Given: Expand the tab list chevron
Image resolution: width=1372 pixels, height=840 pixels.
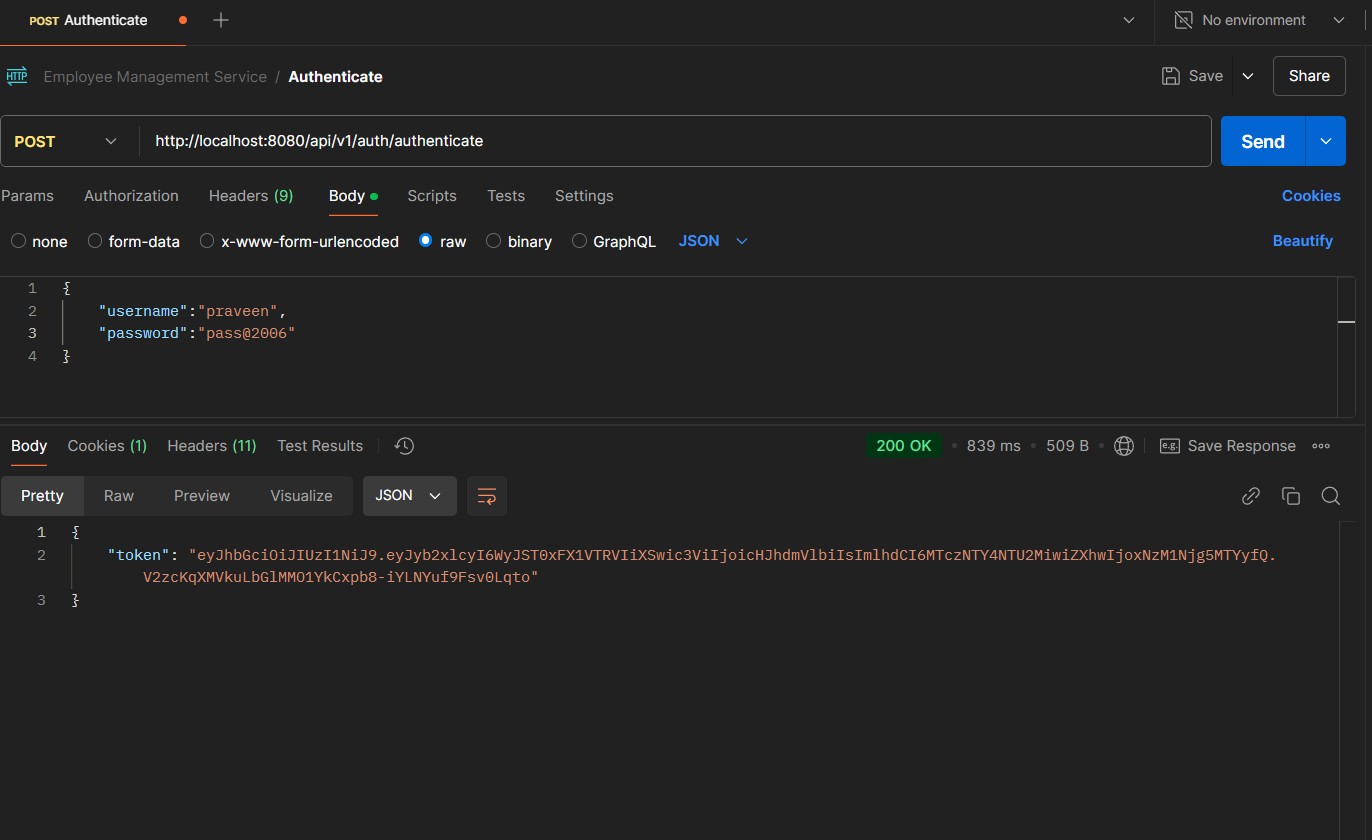Looking at the screenshot, I should coord(1129,20).
